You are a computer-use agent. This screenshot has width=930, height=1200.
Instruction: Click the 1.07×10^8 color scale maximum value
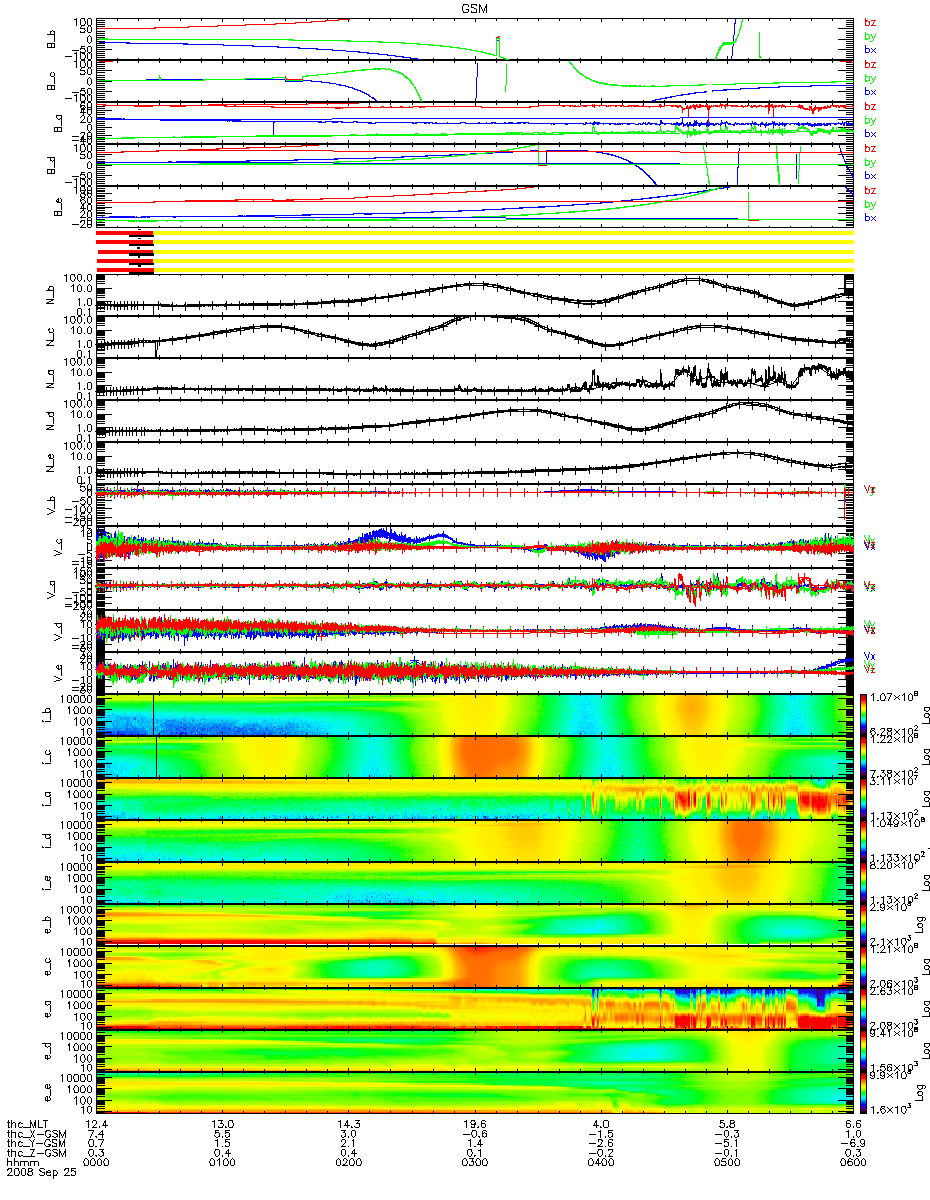click(894, 696)
